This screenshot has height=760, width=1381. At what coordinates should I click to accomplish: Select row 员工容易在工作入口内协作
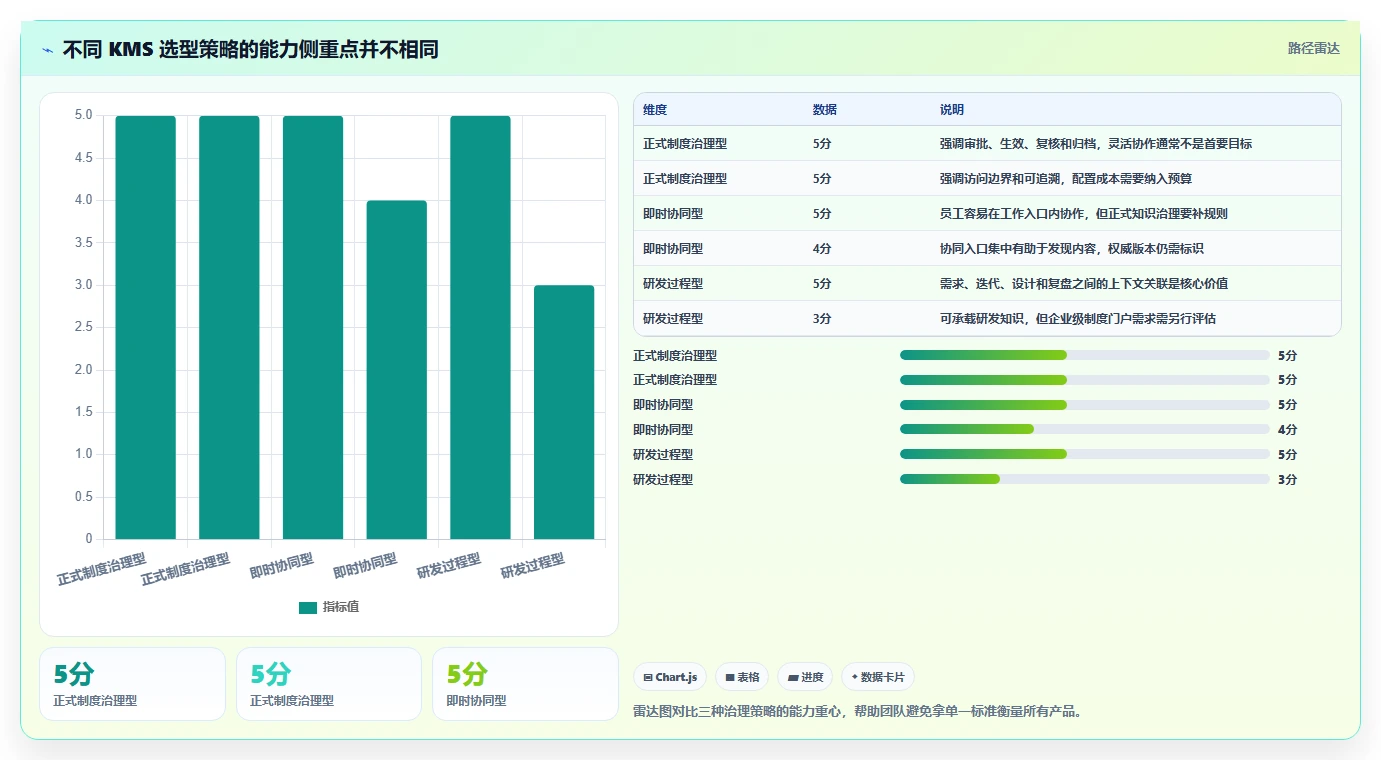[x=987, y=213]
